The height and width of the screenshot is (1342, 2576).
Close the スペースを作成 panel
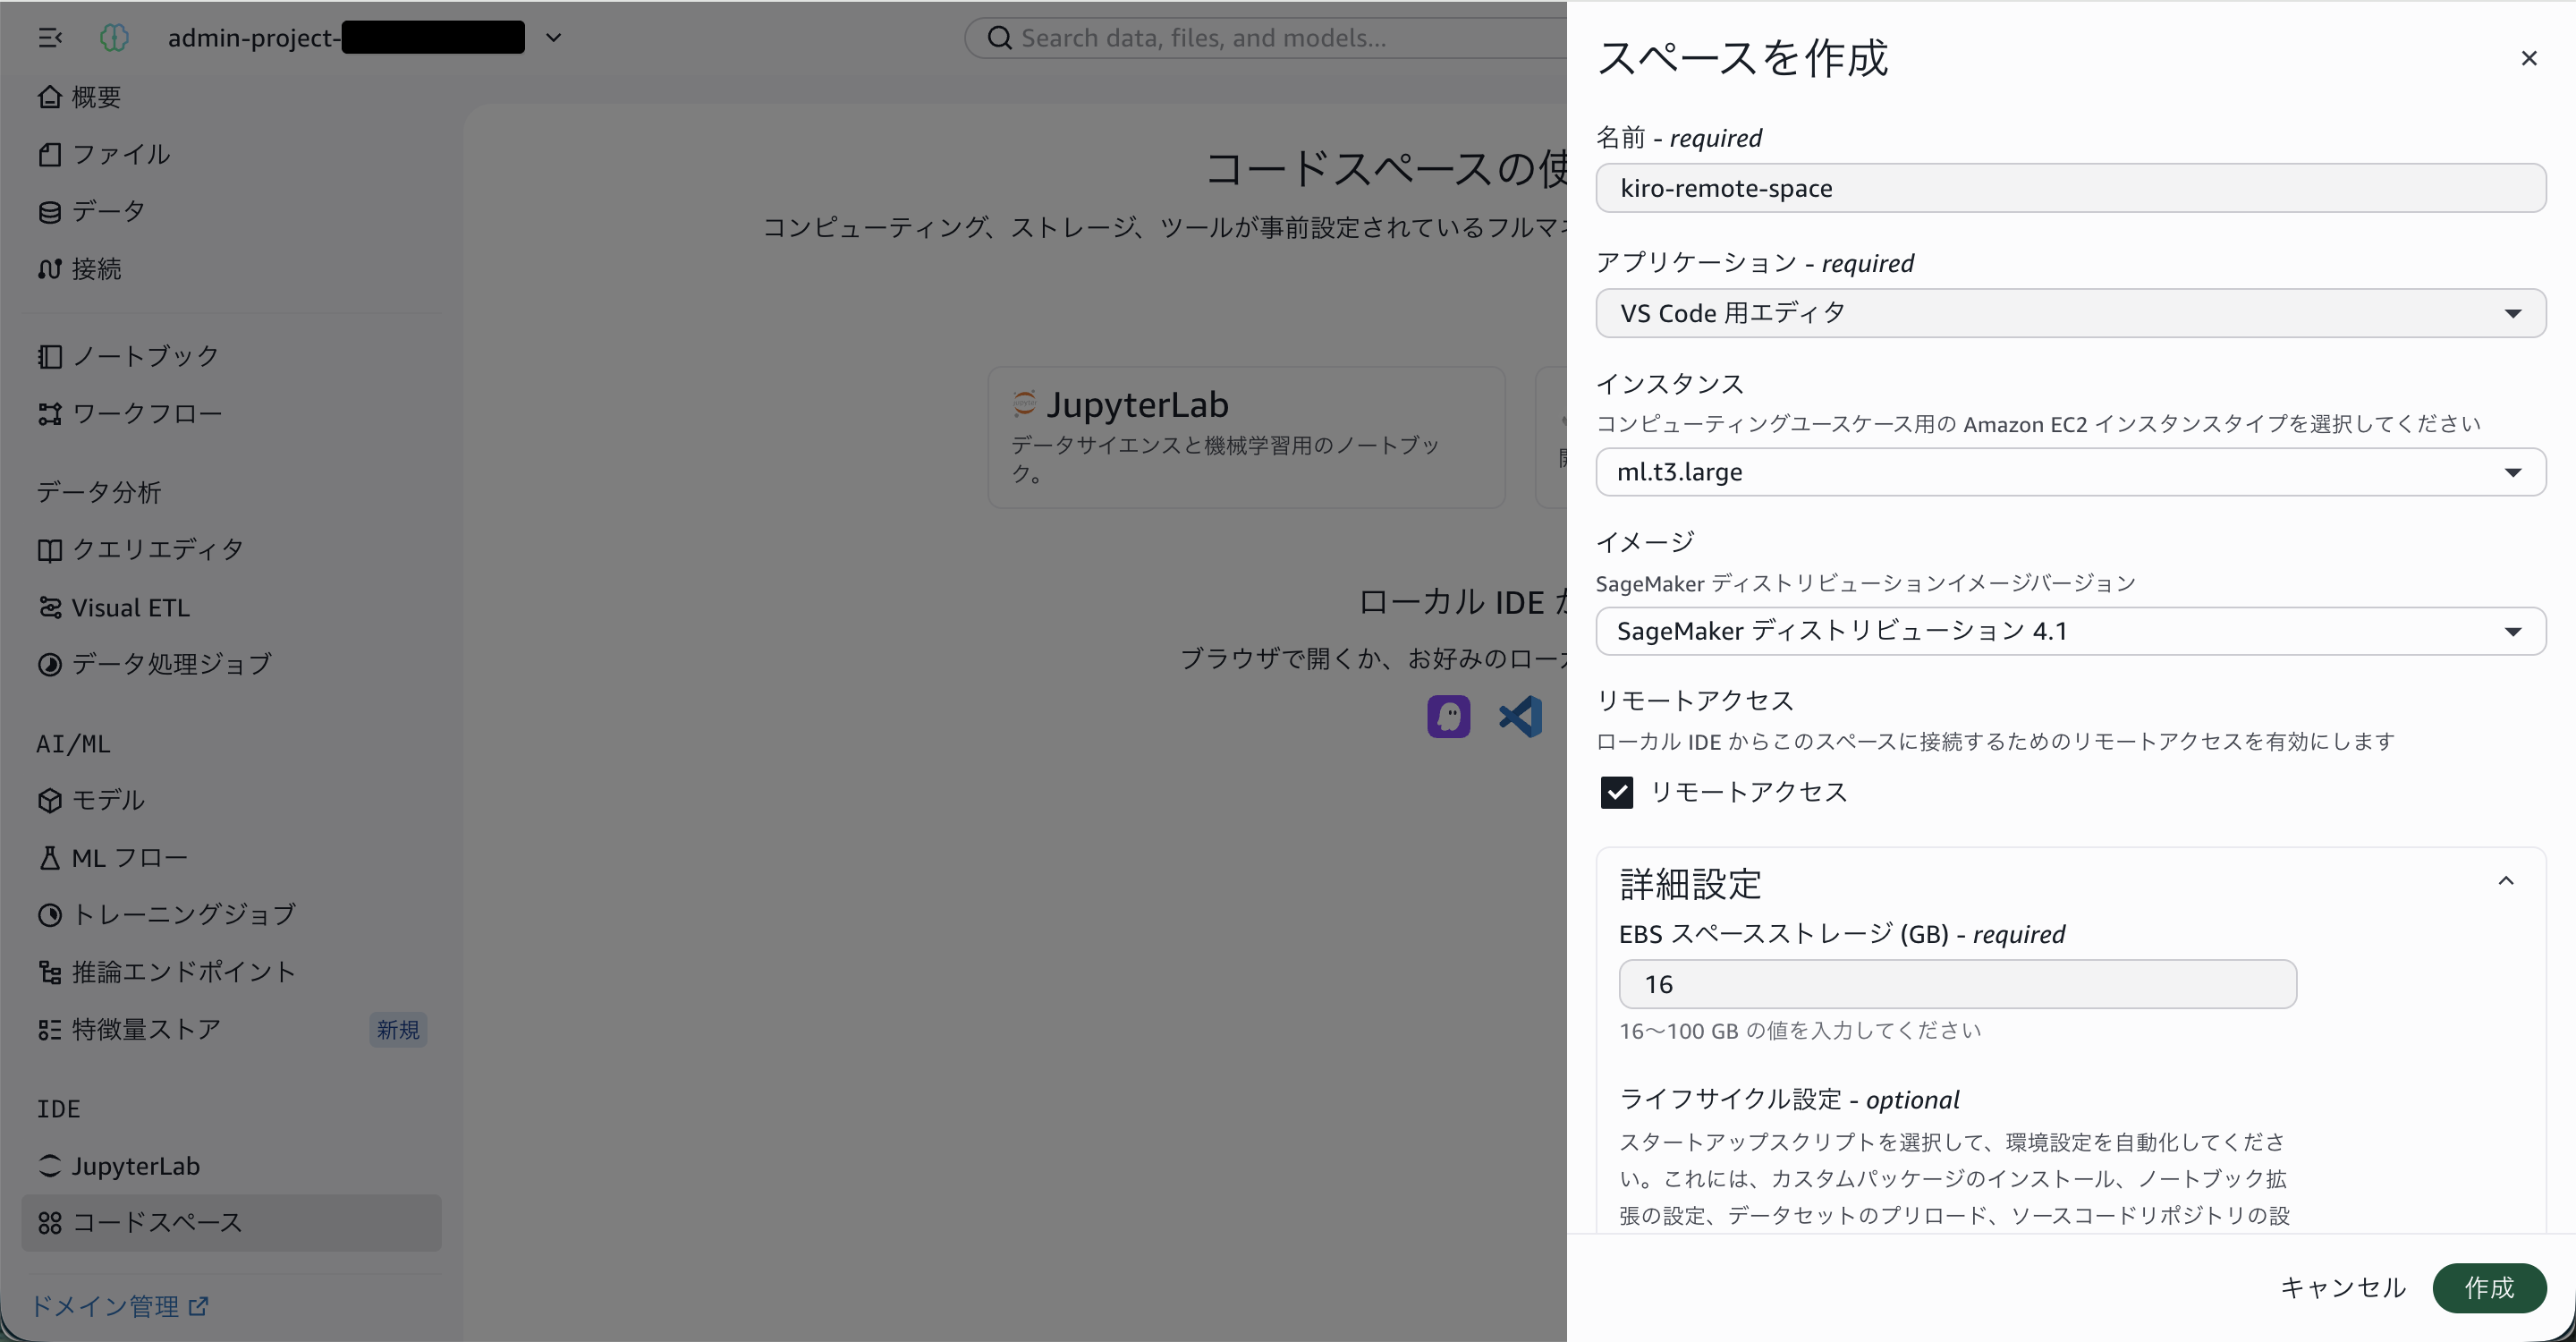click(x=2528, y=58)
